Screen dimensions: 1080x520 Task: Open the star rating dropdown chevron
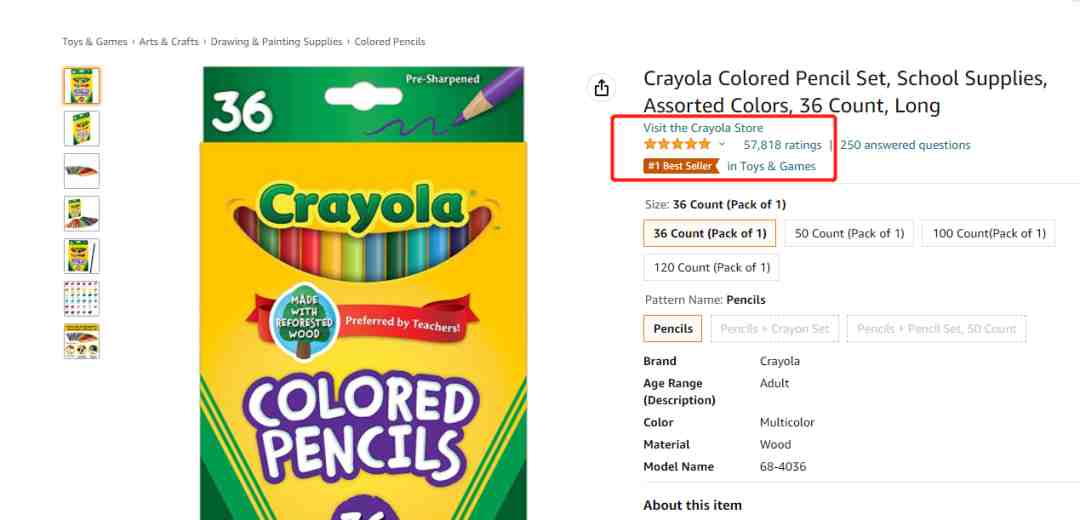tap(722, 145)
